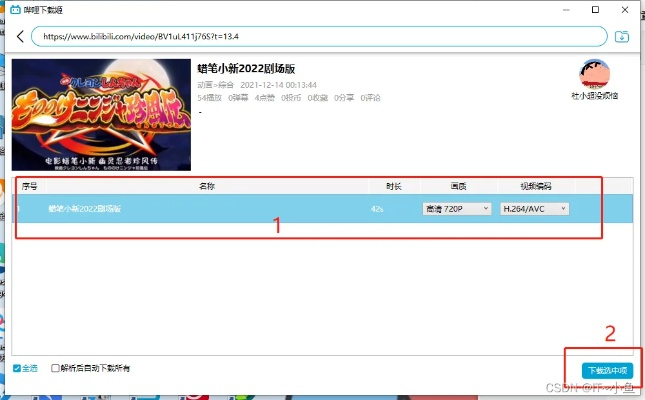The width and height of the screenshot is (645, 400).
Task: Click the 名称 column header
Action: [207, 186]
